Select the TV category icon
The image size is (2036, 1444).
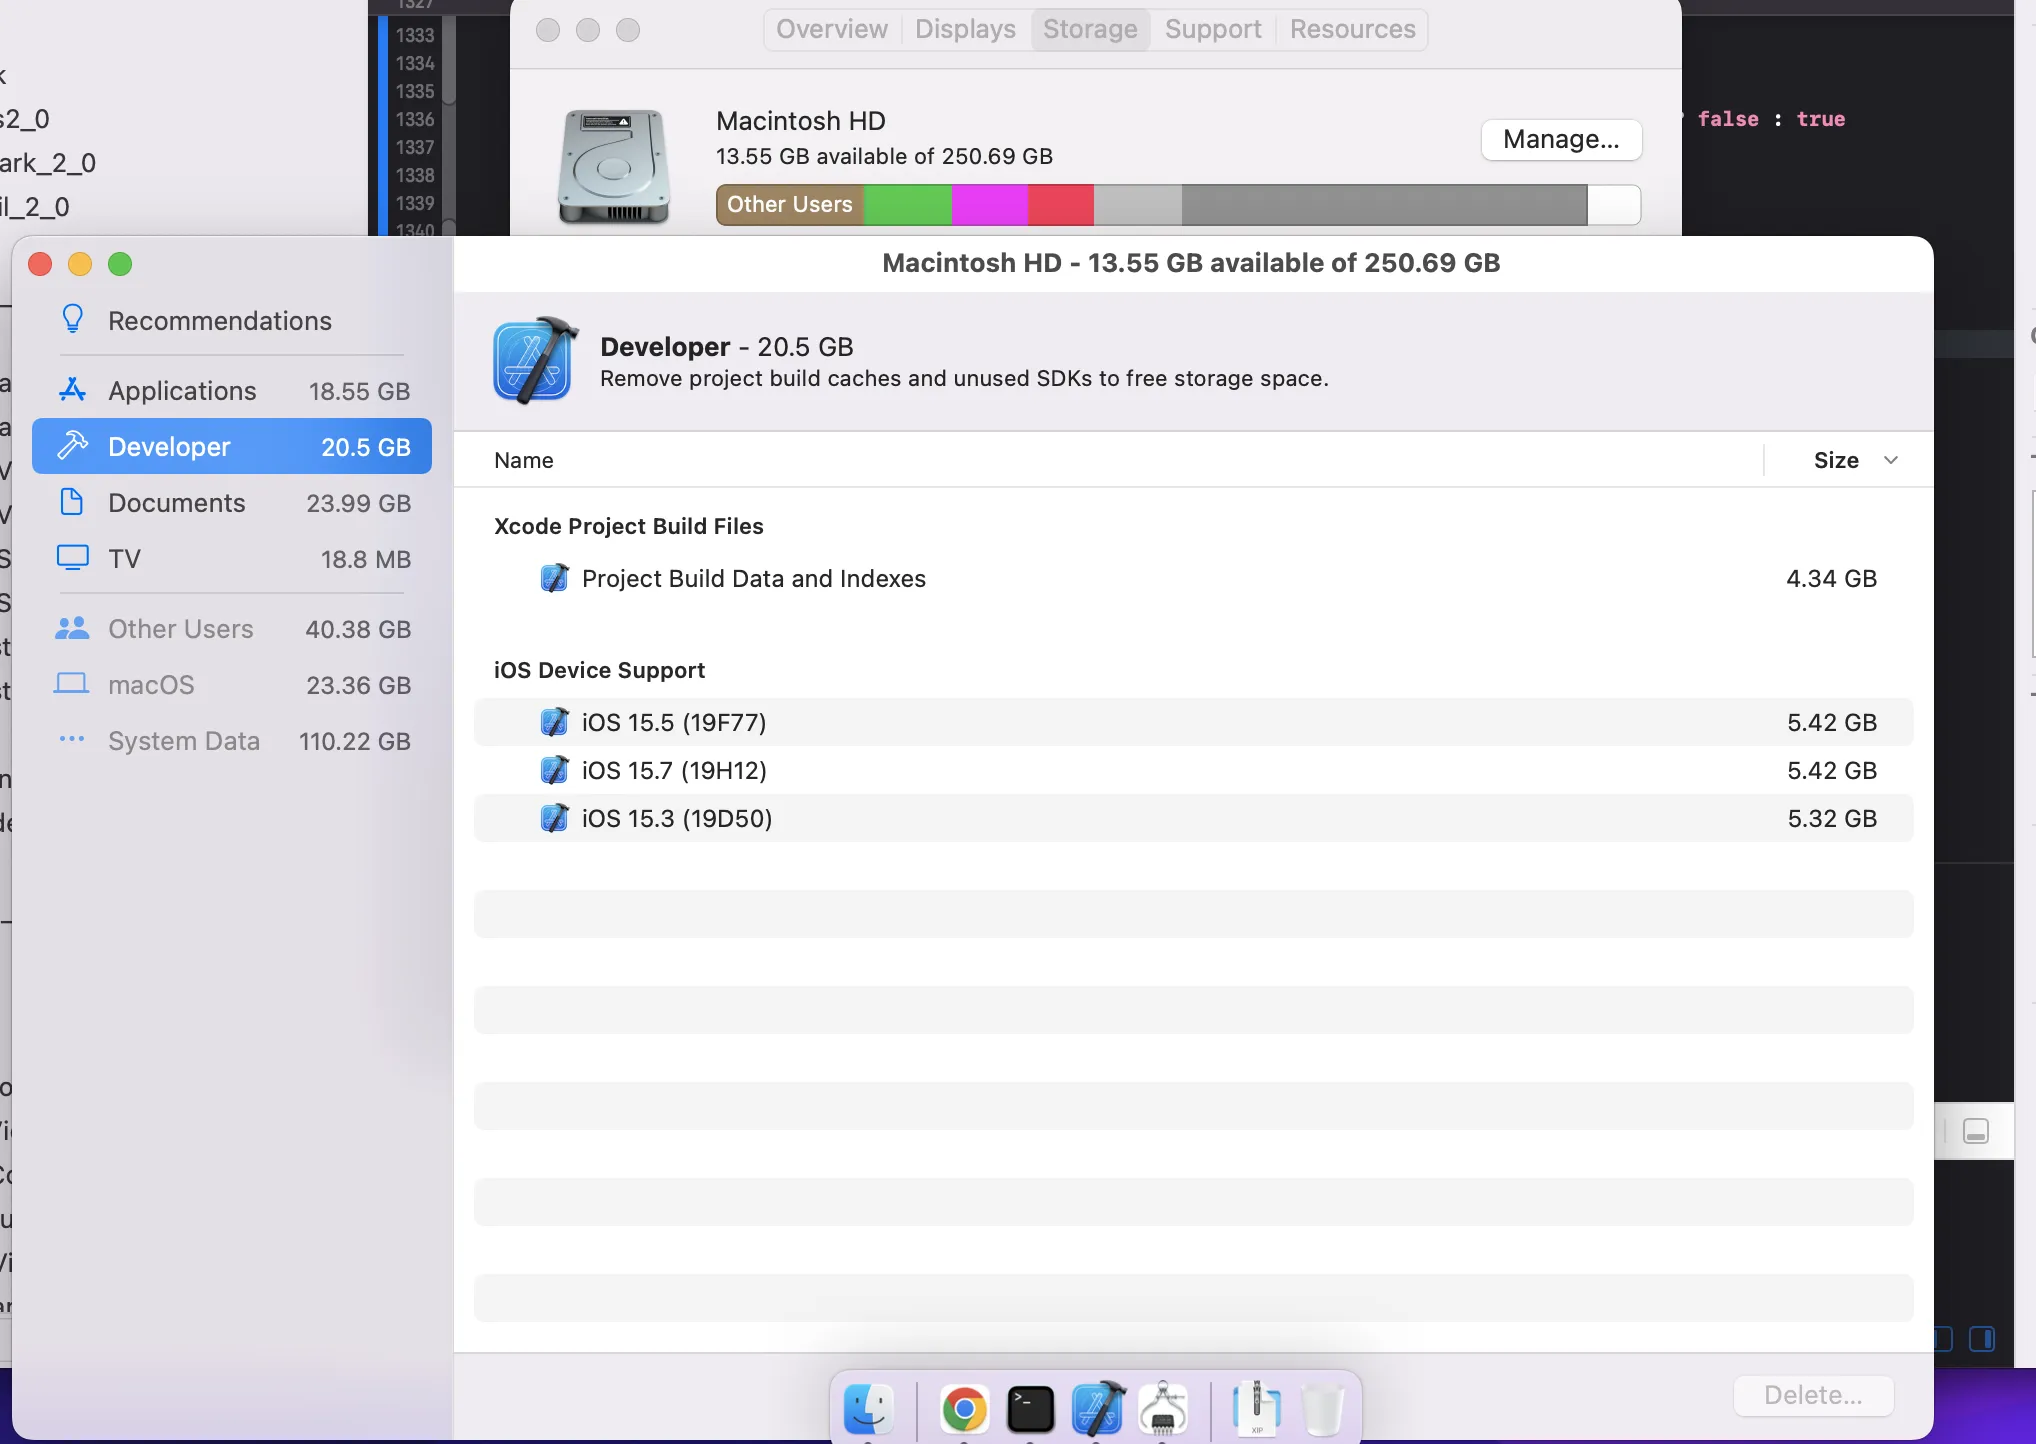coord(72,558)
